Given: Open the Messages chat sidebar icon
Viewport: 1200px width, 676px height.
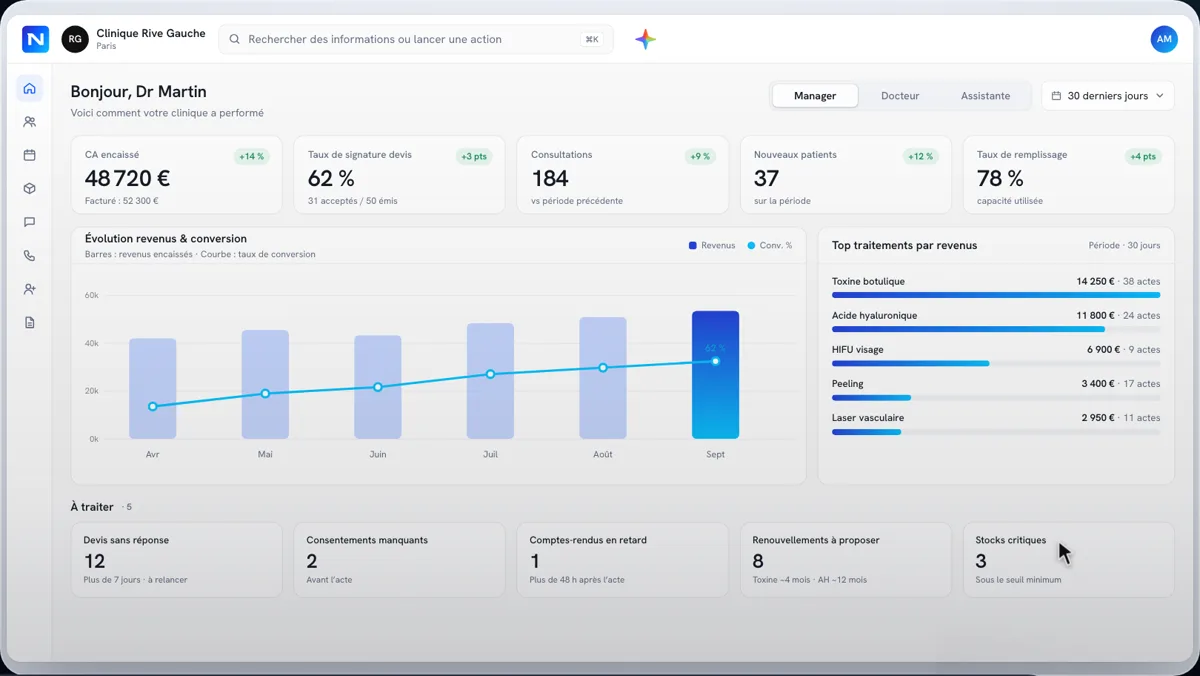Looking at the screenshot, I should [x=30, y=222].
